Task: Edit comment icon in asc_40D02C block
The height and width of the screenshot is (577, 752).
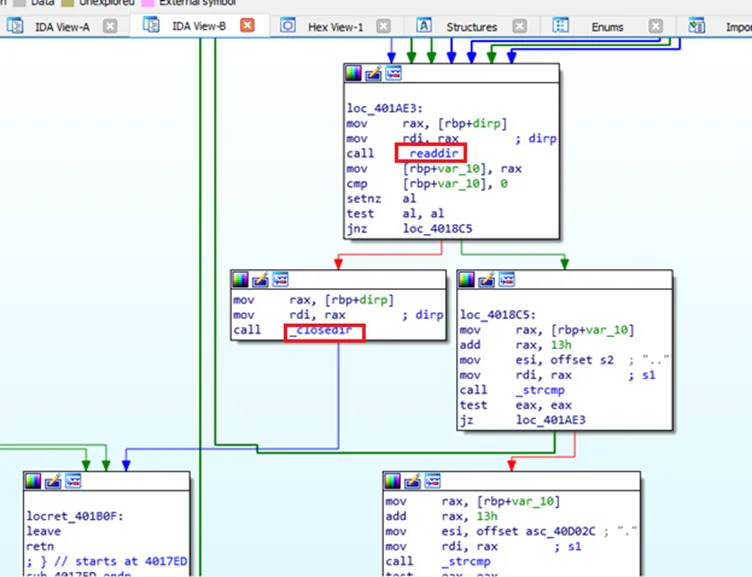Action: [x=412, y=481]
